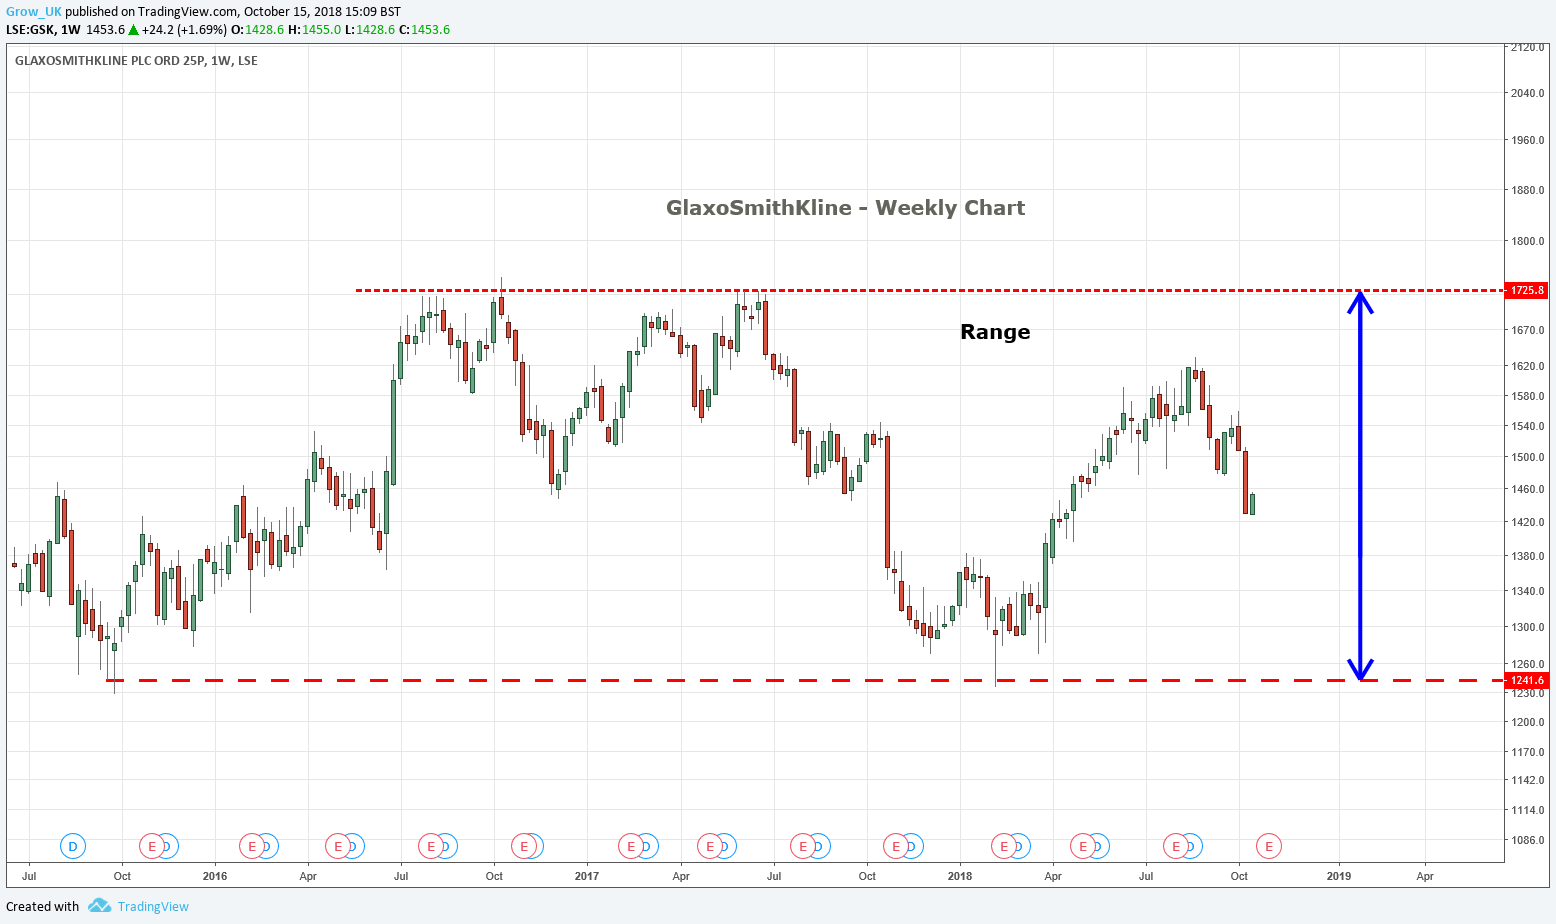Open the earnings E marker after Jul 2017
The image size is (1556, 924).
point(803,847)
